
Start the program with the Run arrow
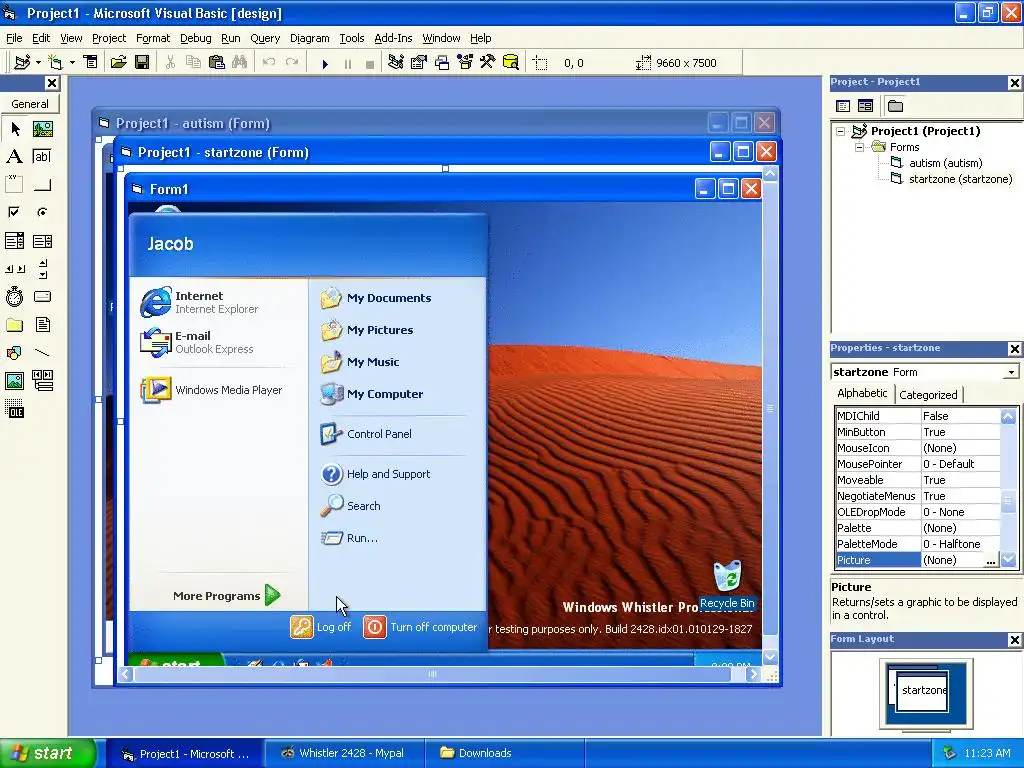pos(325,63)
